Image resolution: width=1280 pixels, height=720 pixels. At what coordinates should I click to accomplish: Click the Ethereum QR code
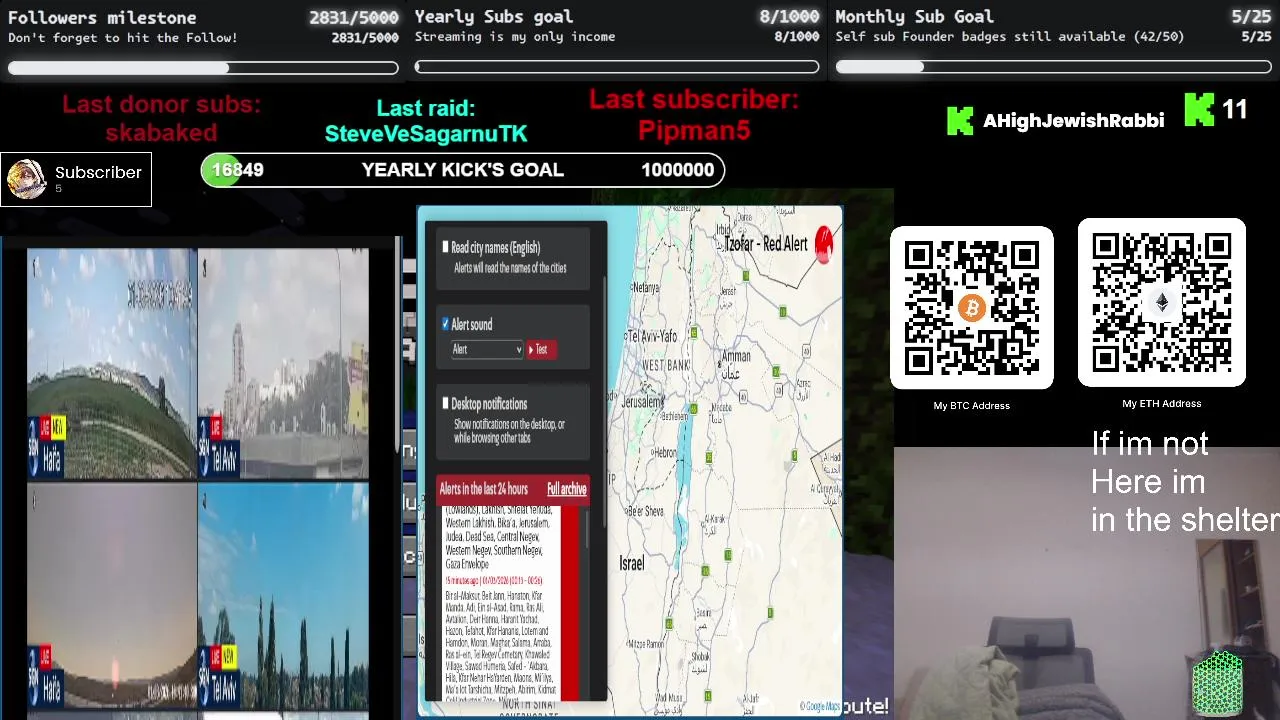tap(1162, 303)
